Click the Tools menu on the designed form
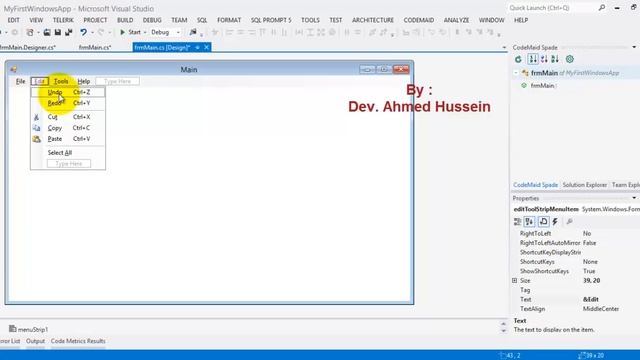Image resolution: width=640 pixels, height=360 pixels. tap(61, 81)
